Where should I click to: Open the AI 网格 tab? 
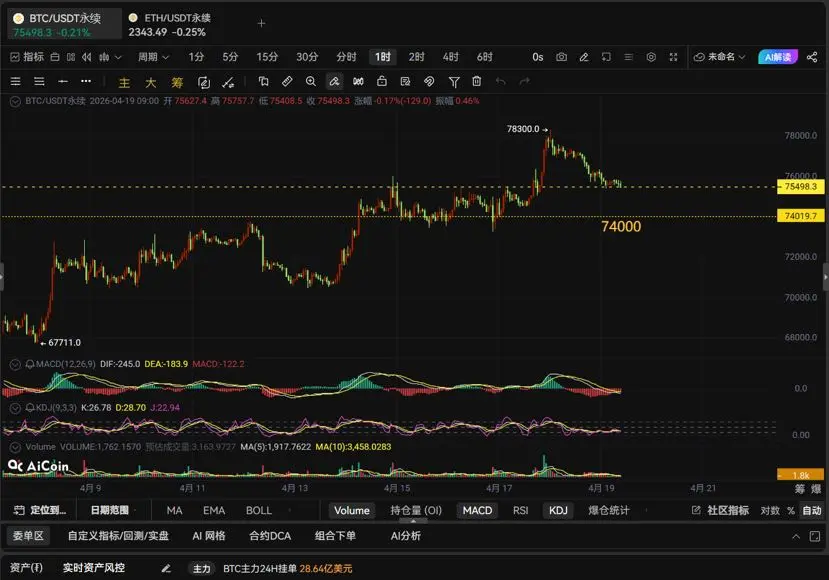point(209,536)
